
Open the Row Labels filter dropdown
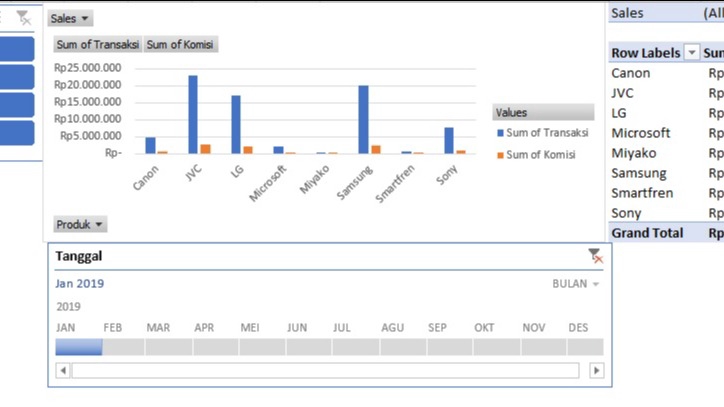pyautogui.click(x=691, y=53)
